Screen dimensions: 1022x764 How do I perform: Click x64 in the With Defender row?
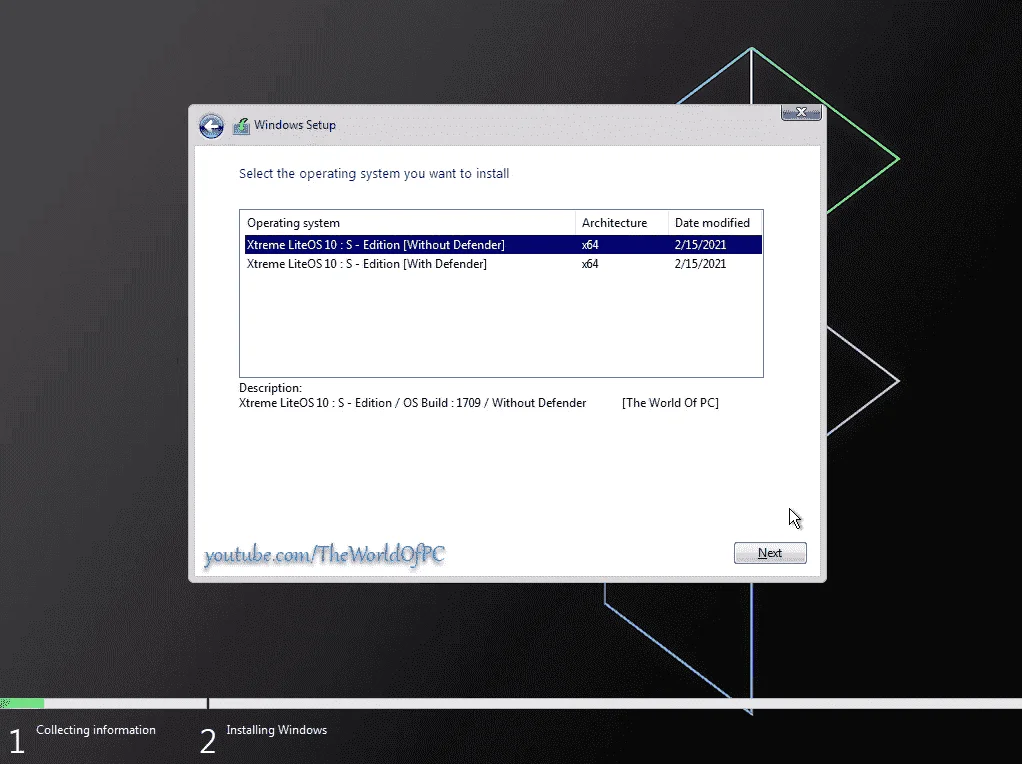click(x=590, y=264)
